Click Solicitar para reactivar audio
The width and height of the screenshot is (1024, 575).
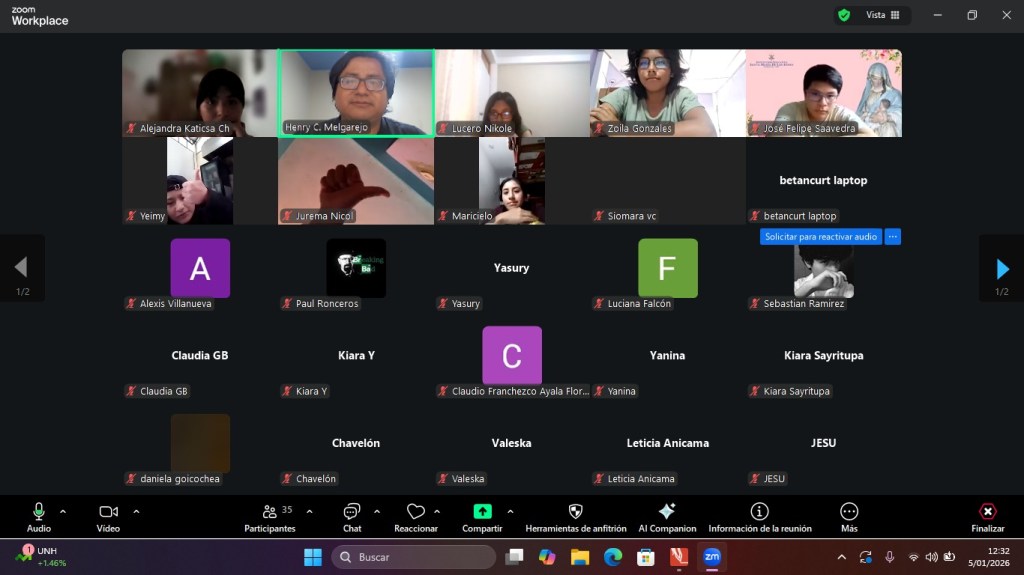820,237
